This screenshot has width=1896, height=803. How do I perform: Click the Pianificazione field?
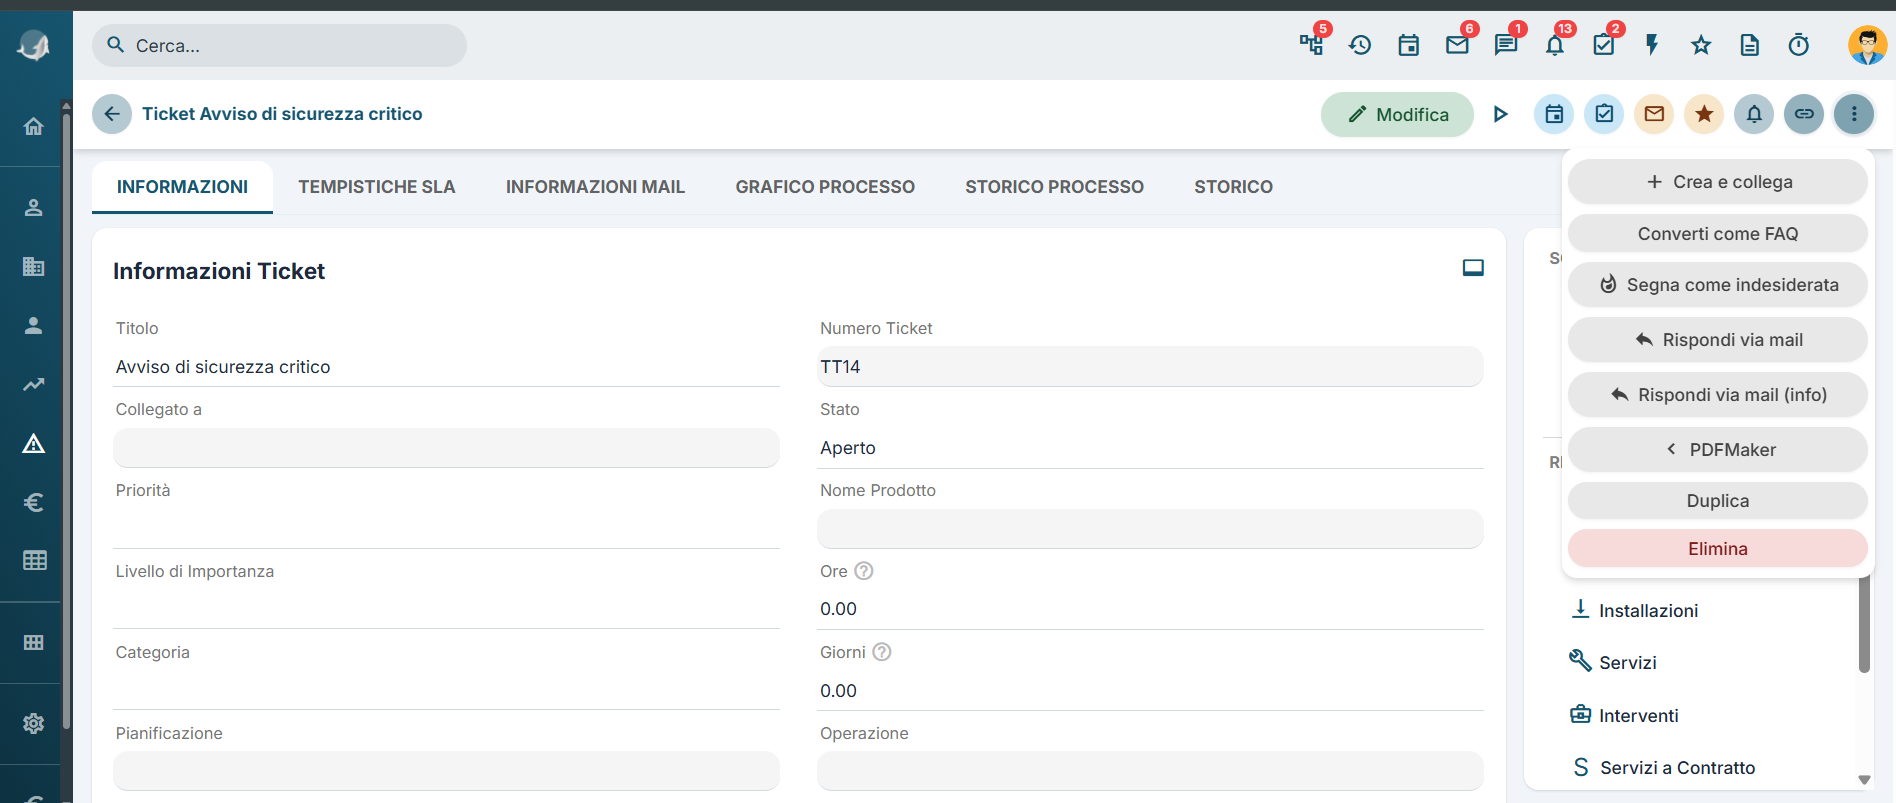[446, 771]
